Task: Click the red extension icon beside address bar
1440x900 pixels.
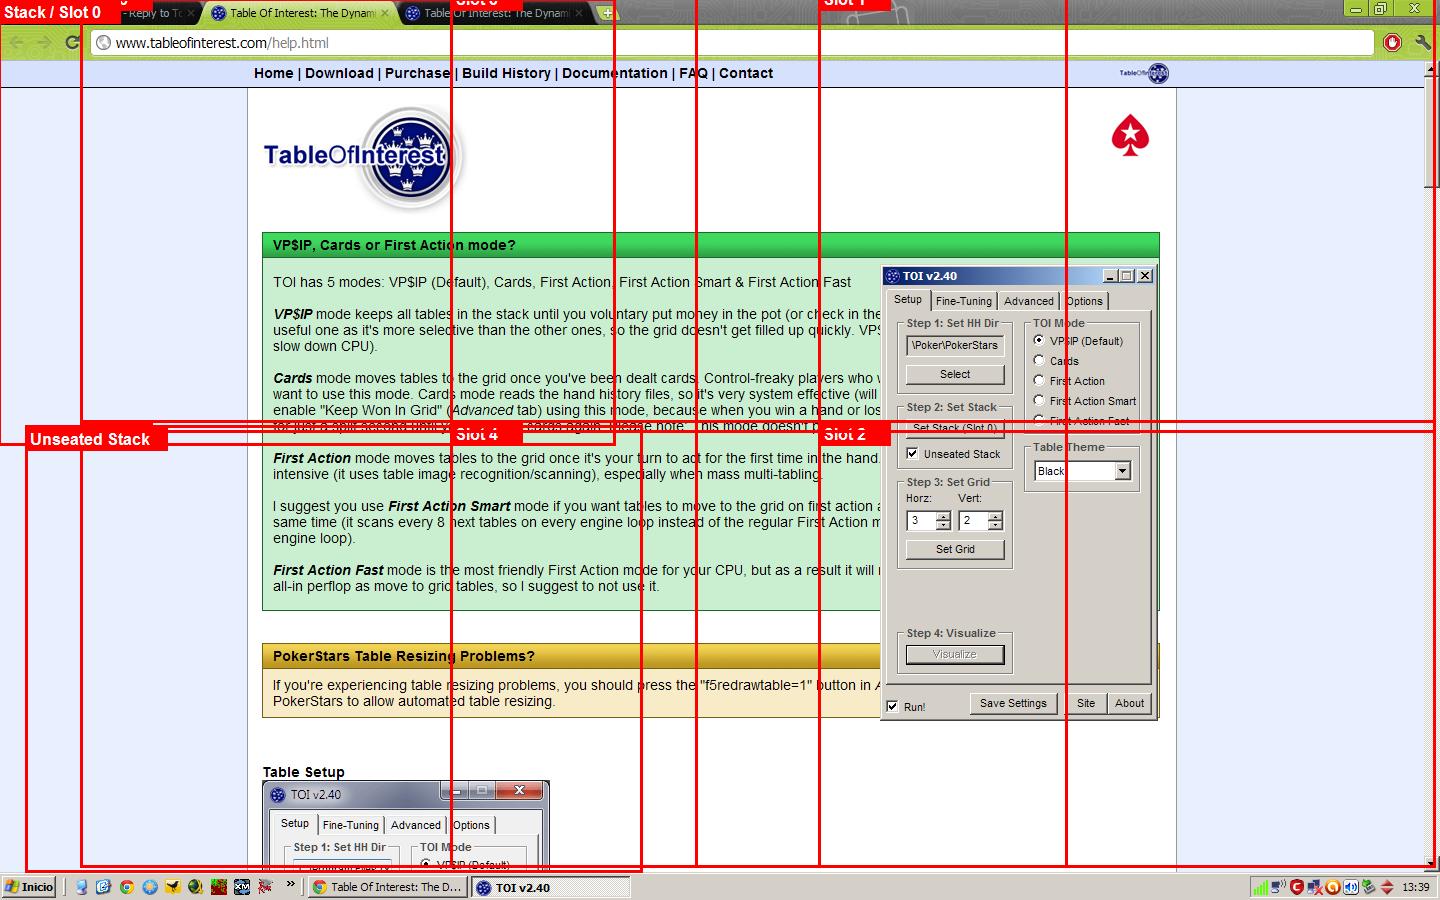Action: click(1393, 42)
